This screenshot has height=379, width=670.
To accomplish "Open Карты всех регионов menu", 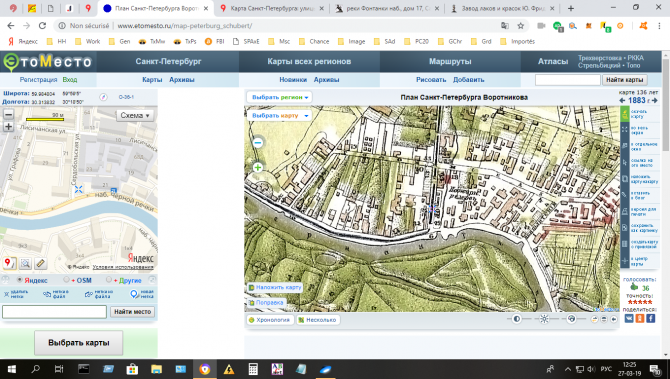I will [309, 62].
